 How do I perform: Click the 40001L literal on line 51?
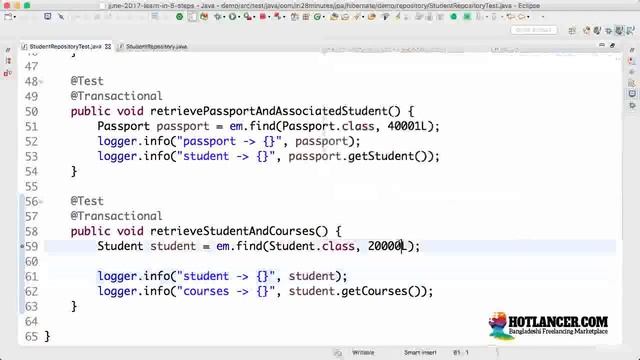tap(407, 126)
